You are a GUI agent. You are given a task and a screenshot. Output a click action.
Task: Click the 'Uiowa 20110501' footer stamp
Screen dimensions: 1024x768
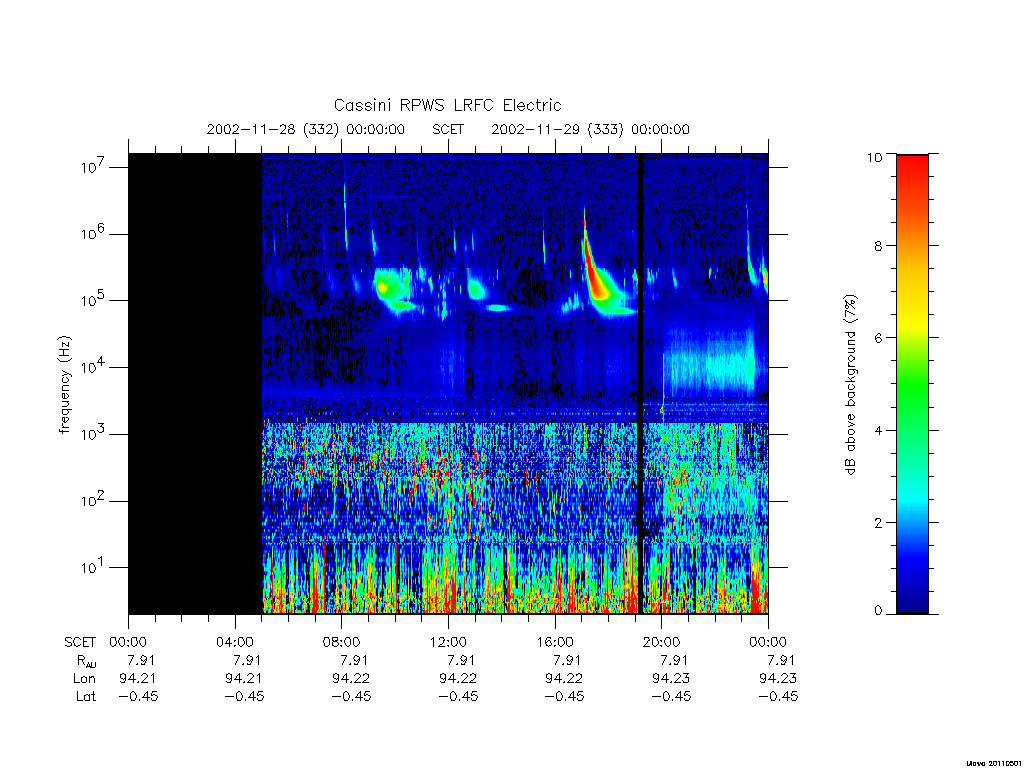tap(994, 763)
